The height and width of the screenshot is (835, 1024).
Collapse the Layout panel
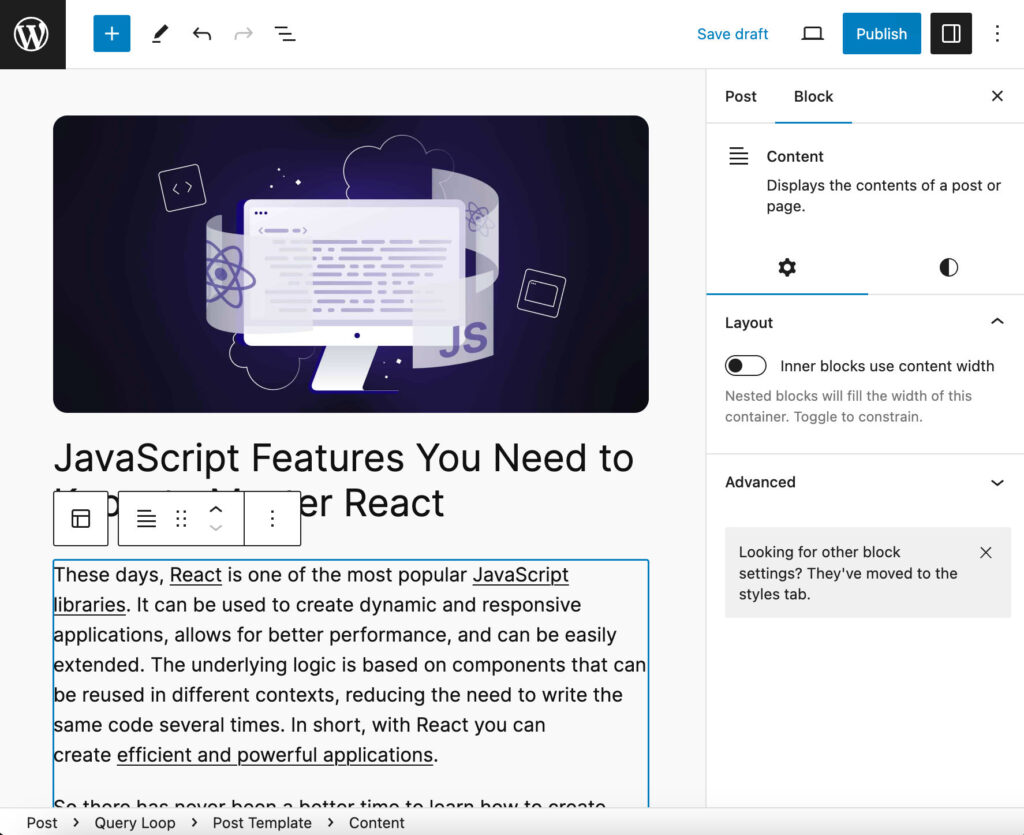point(996,322)
